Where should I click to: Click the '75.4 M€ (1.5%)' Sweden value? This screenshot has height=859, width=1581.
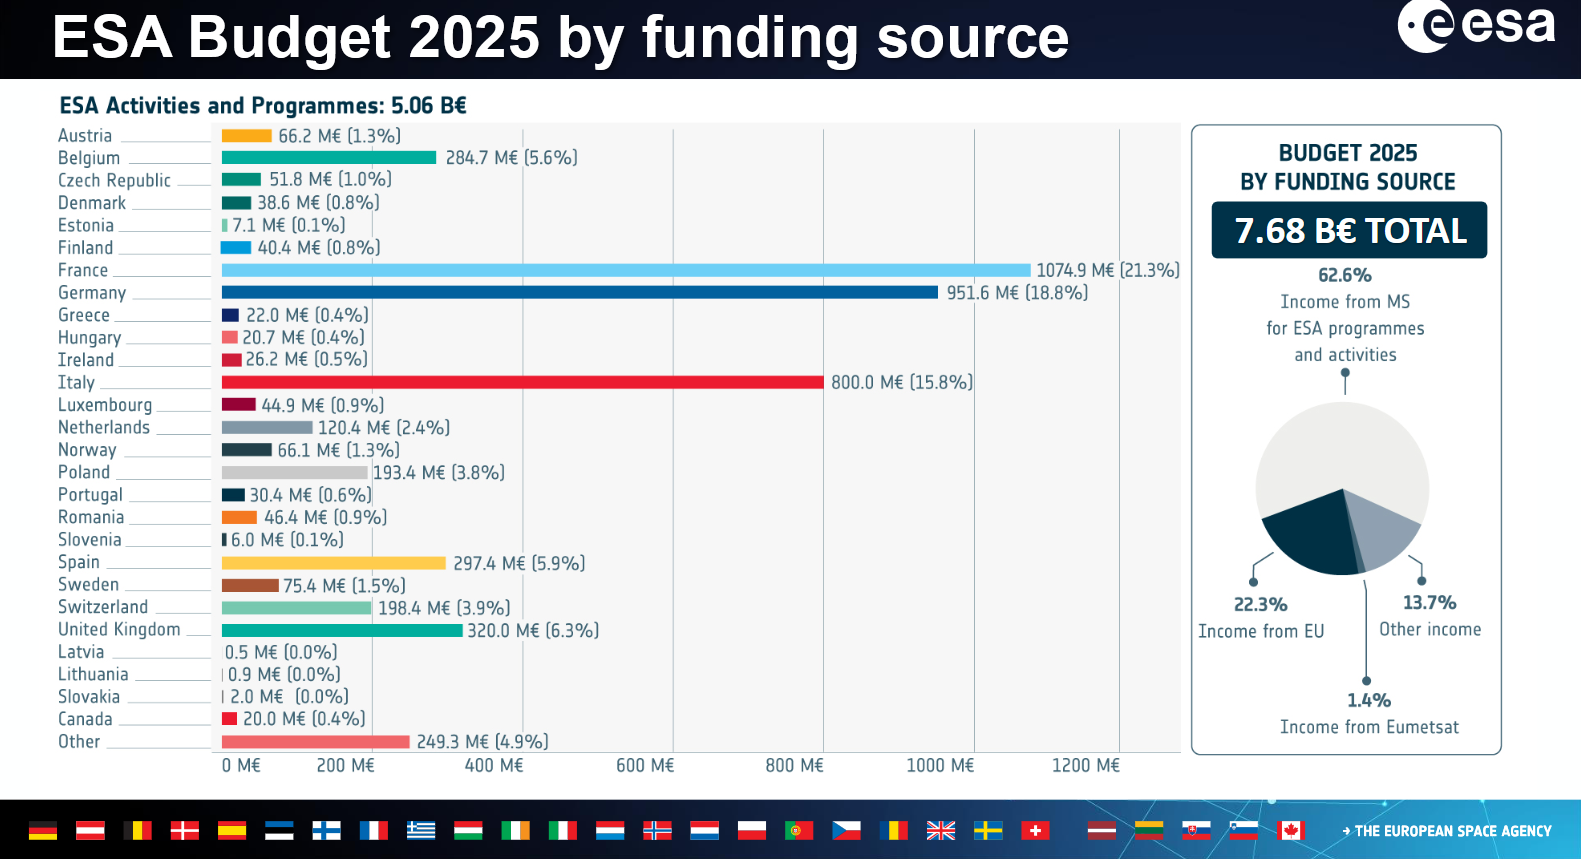click(345, 585)
